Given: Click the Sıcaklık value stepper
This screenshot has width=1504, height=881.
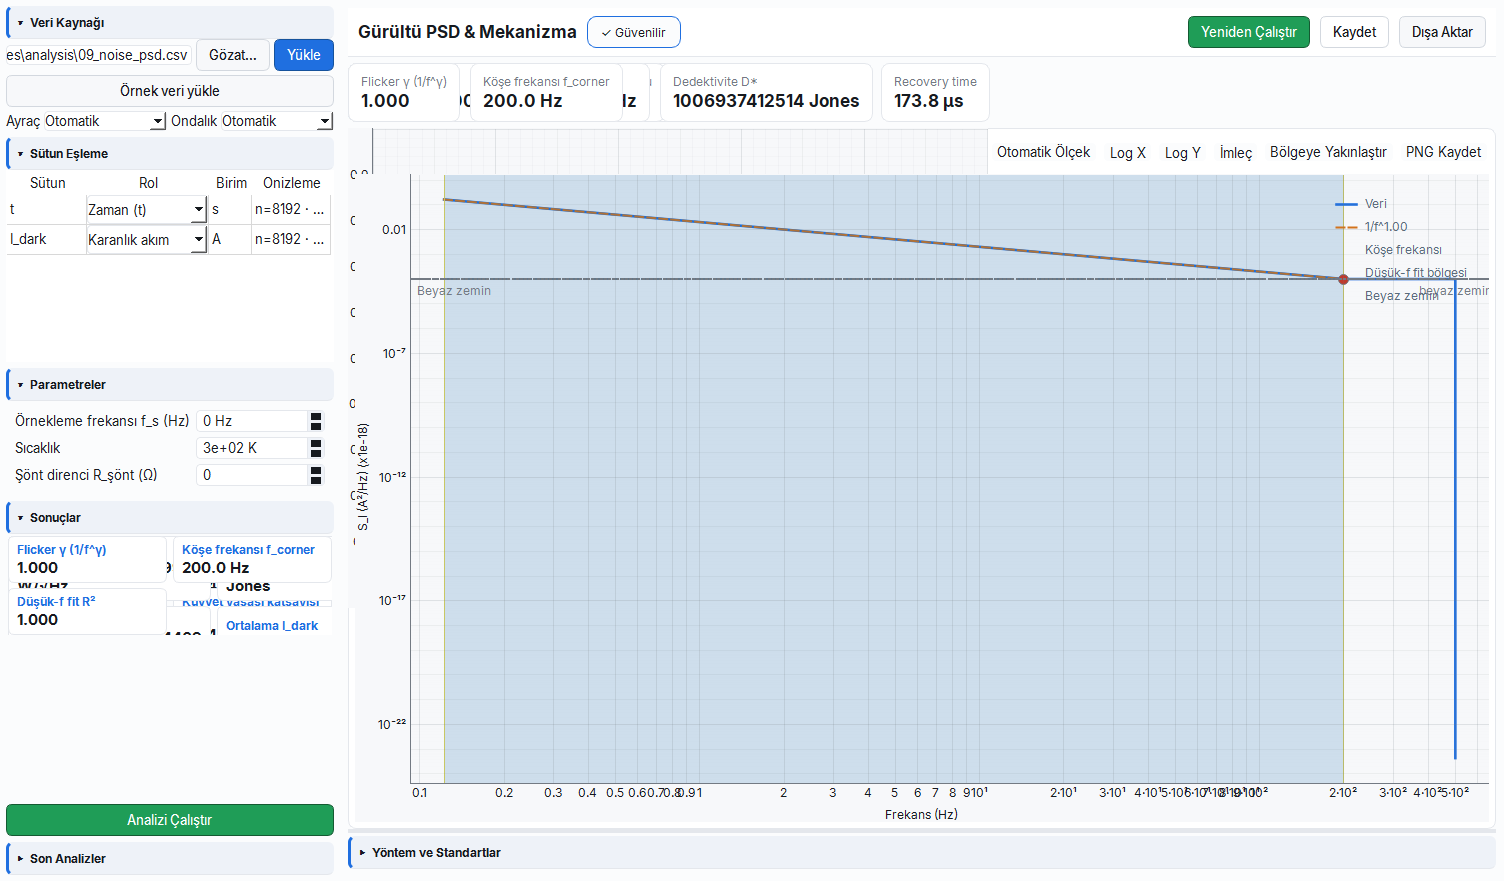Looking at the screenshot, I should pyautogui.click(x=316, y=448).
